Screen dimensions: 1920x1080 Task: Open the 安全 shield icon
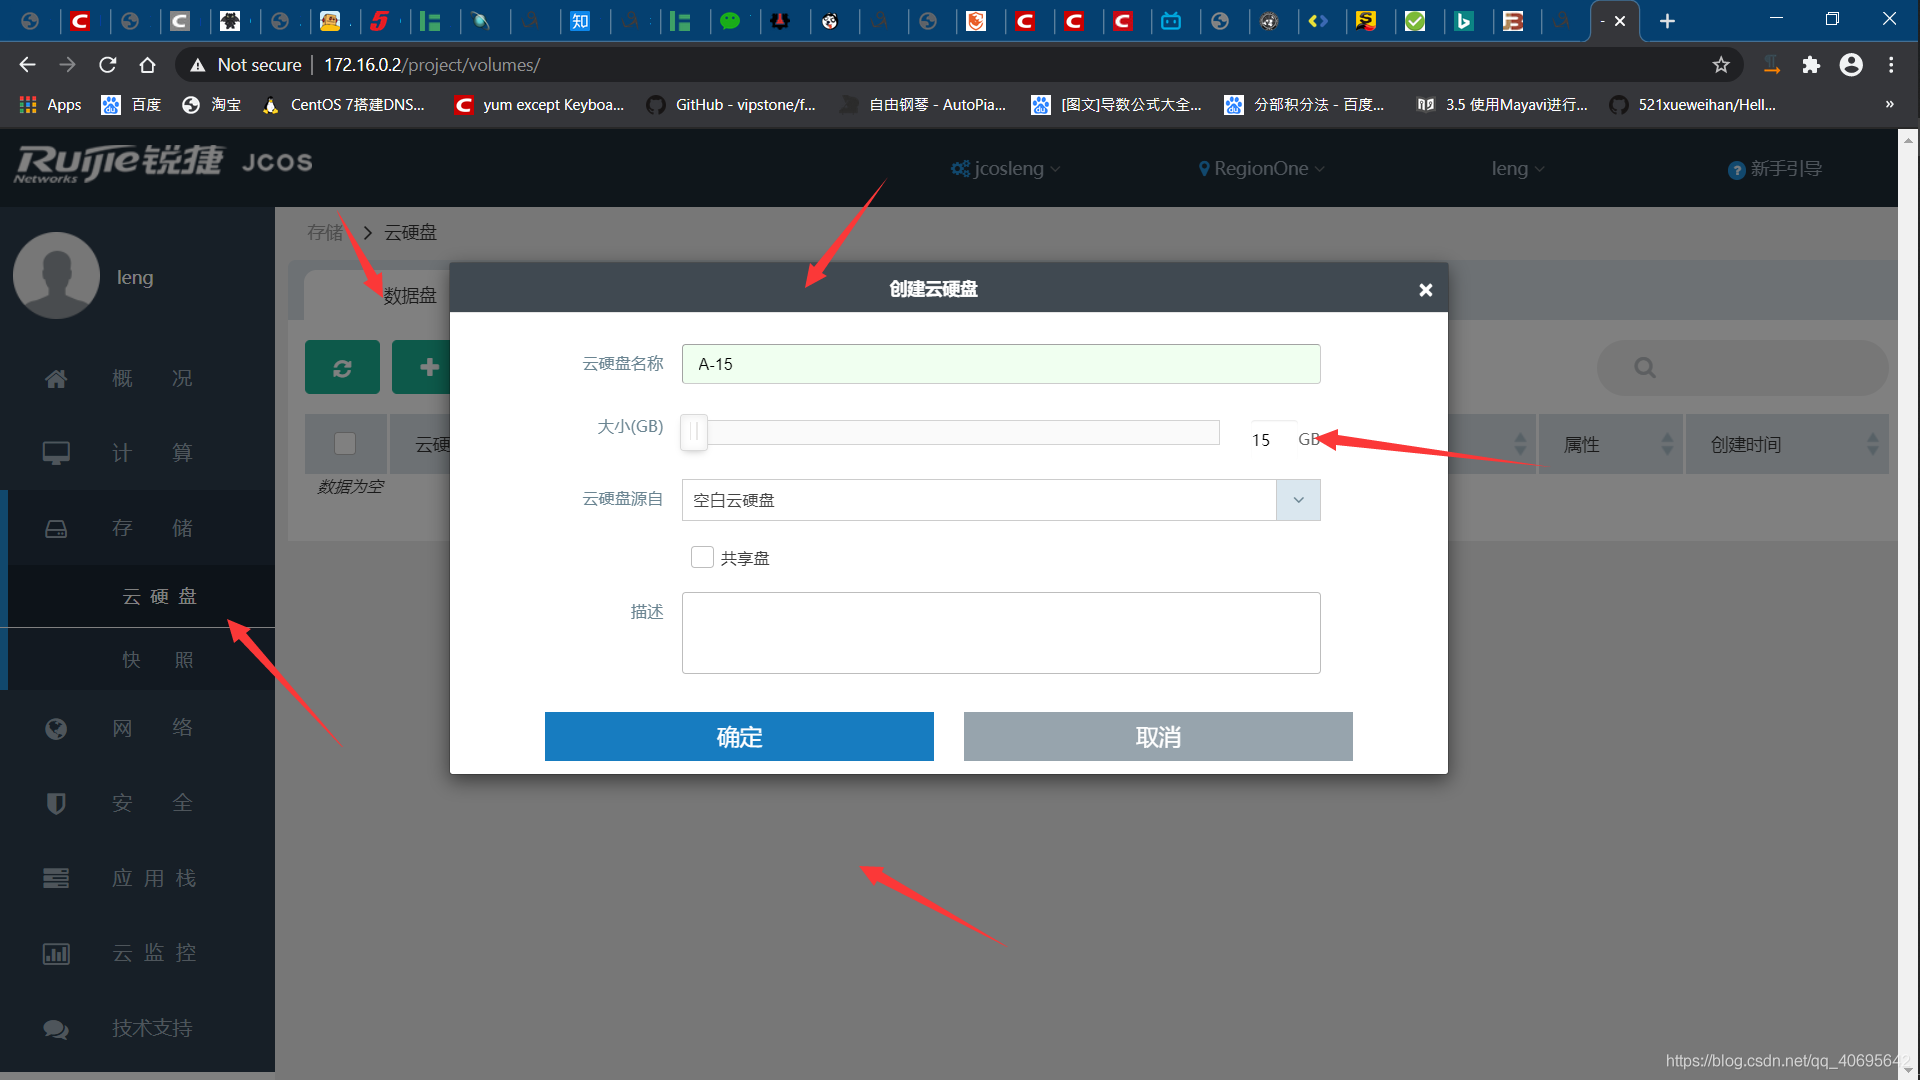coord(56,803)
